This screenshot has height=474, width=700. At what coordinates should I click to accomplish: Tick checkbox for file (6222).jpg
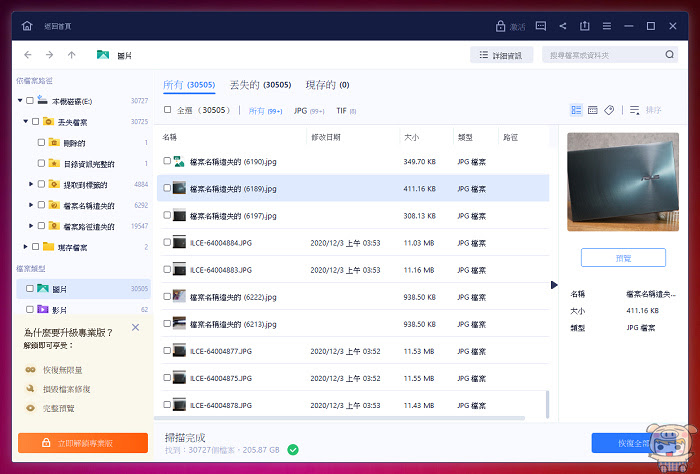click(x=167, y=296)
